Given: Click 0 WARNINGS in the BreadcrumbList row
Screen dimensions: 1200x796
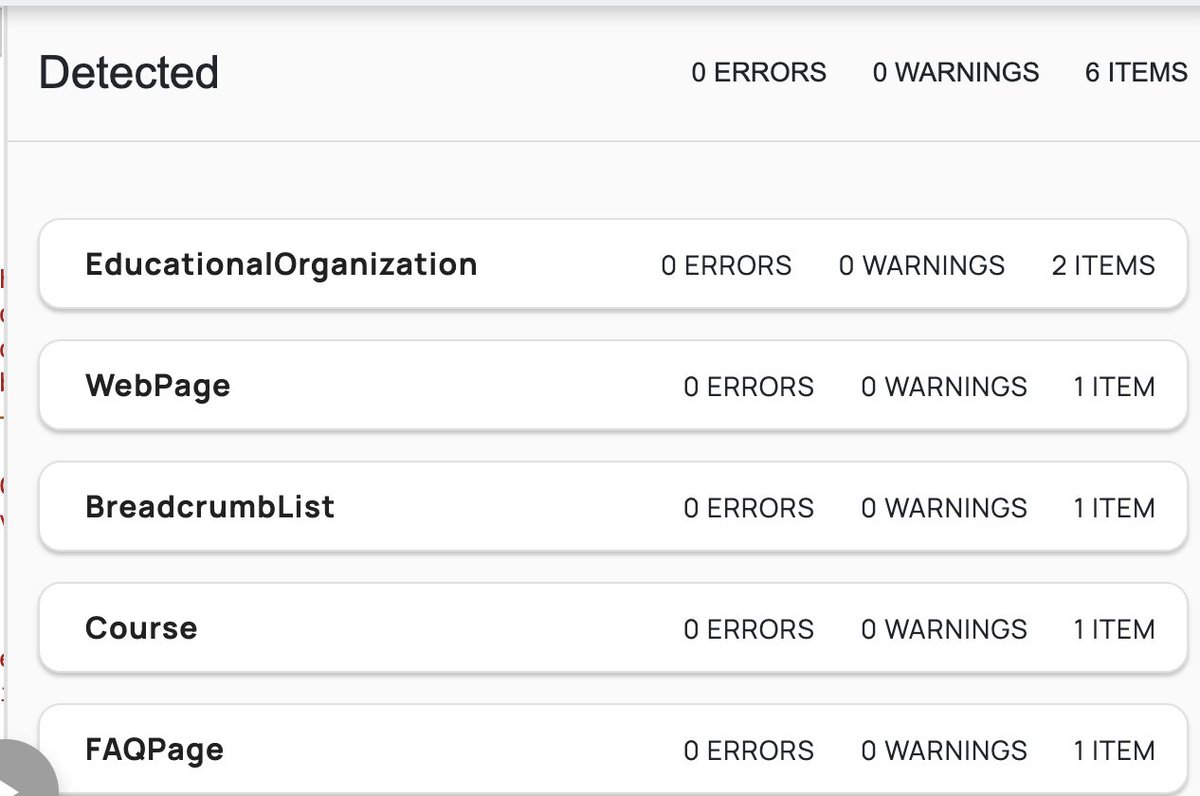Looking at the screenshot, I should click(x=944, y=508).
